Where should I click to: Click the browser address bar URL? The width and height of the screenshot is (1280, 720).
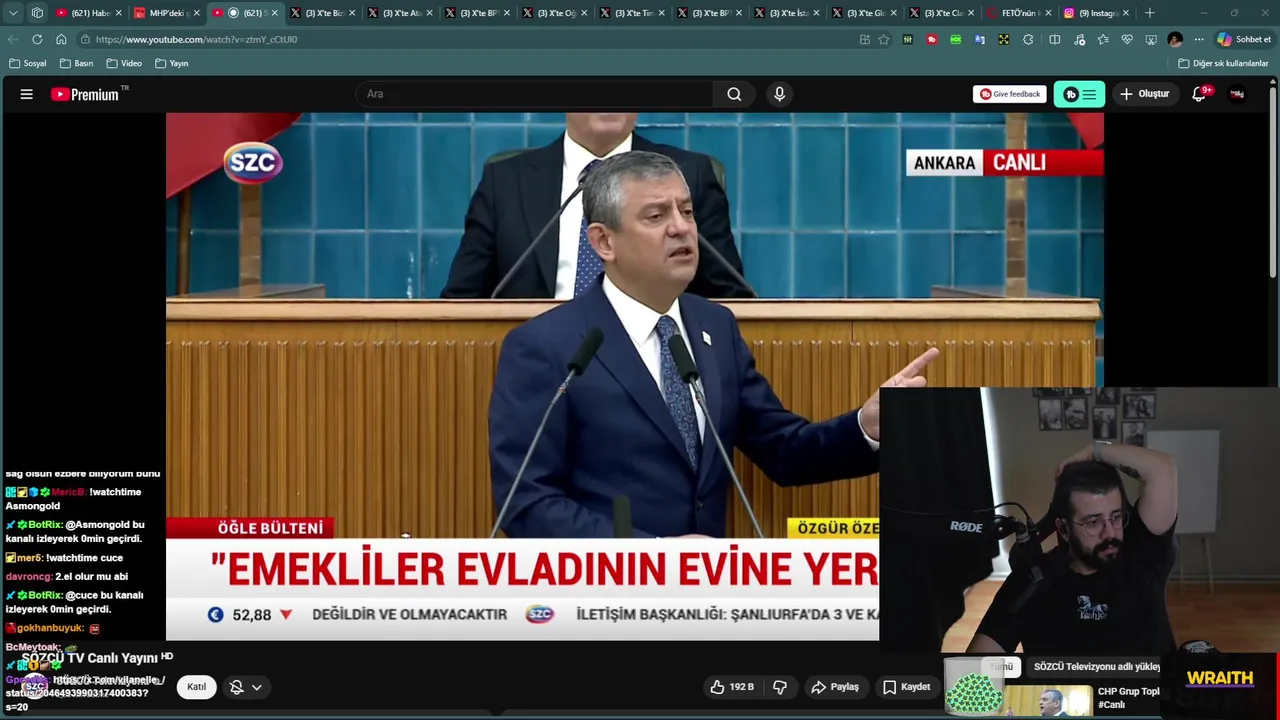coord(196,39)
